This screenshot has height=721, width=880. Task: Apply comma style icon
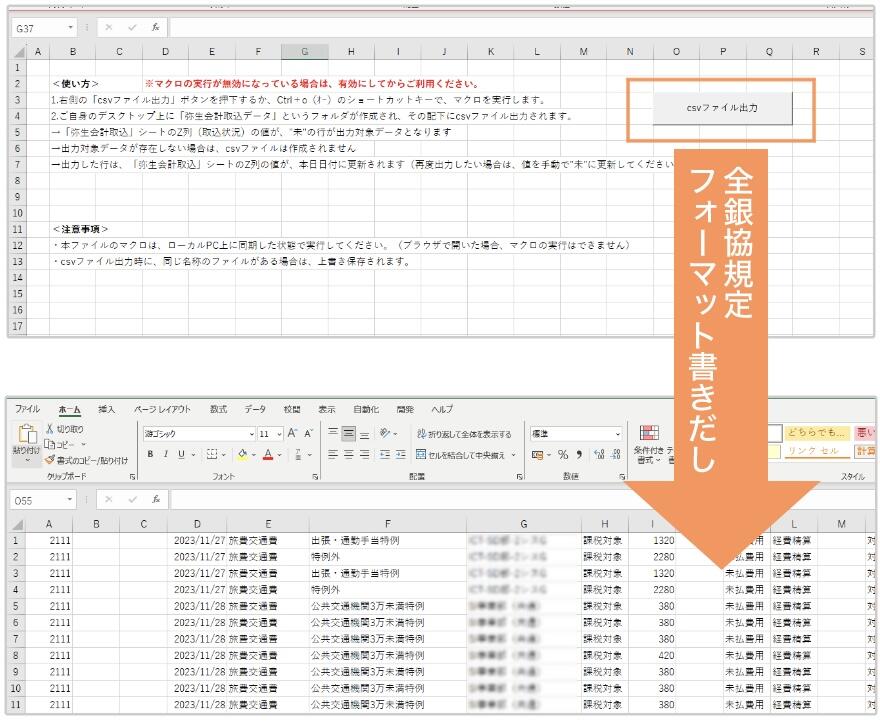click(579, 455)
